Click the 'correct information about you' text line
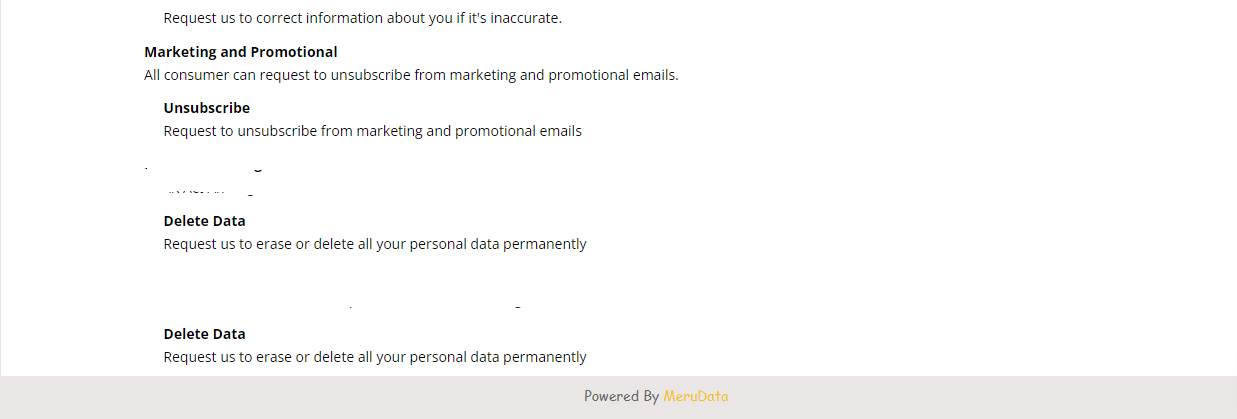This screenshot has height=419, width=1237. coord(363,18)
